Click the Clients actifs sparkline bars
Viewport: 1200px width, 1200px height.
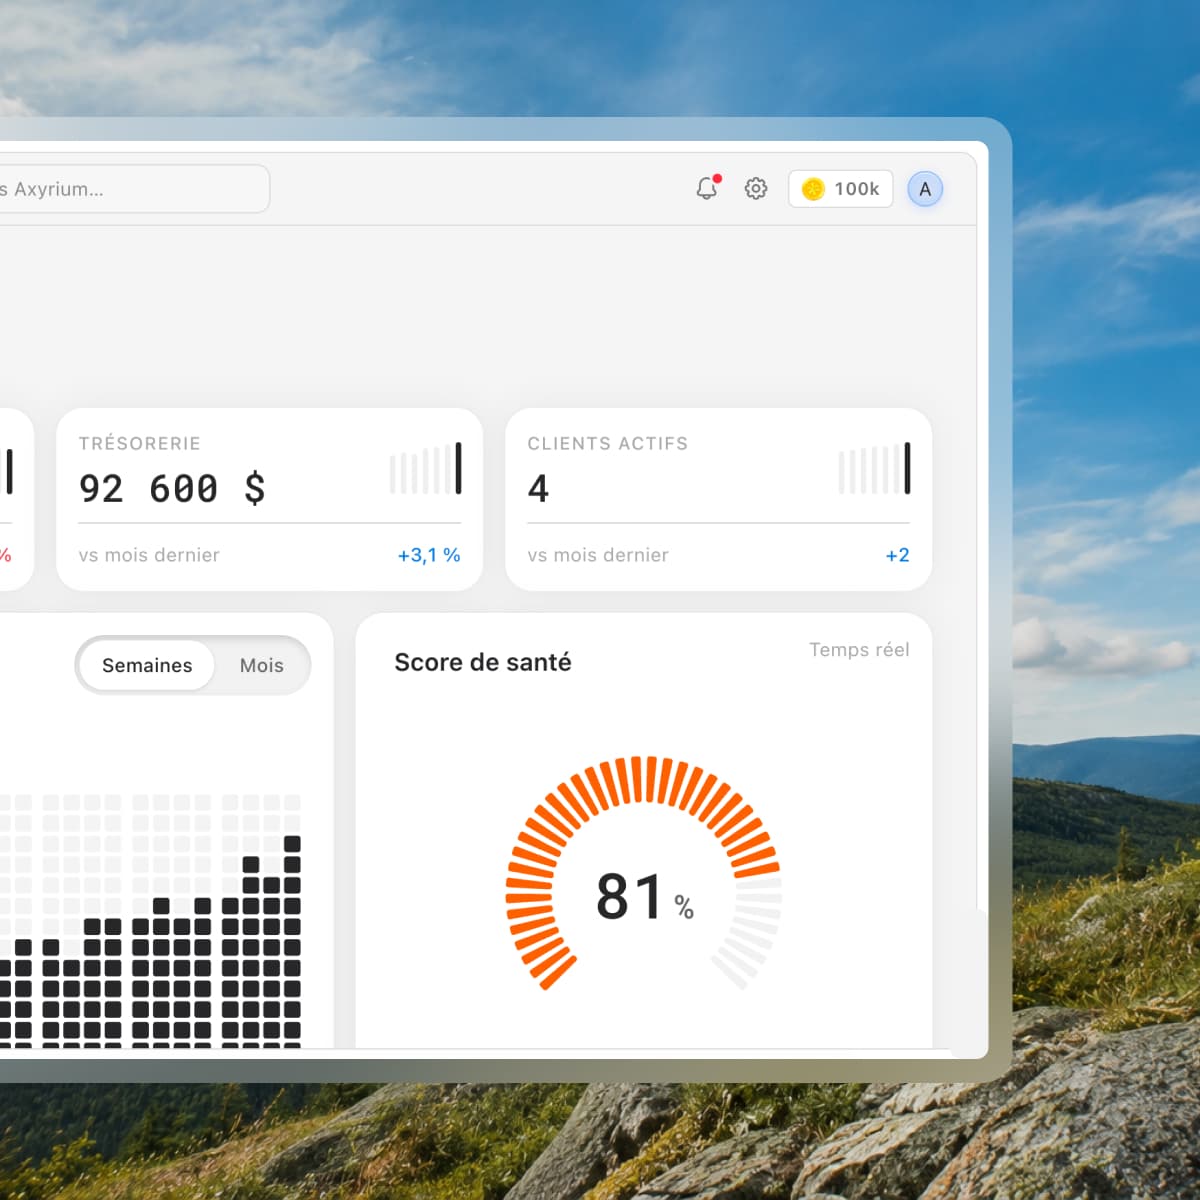pos(875,468)
